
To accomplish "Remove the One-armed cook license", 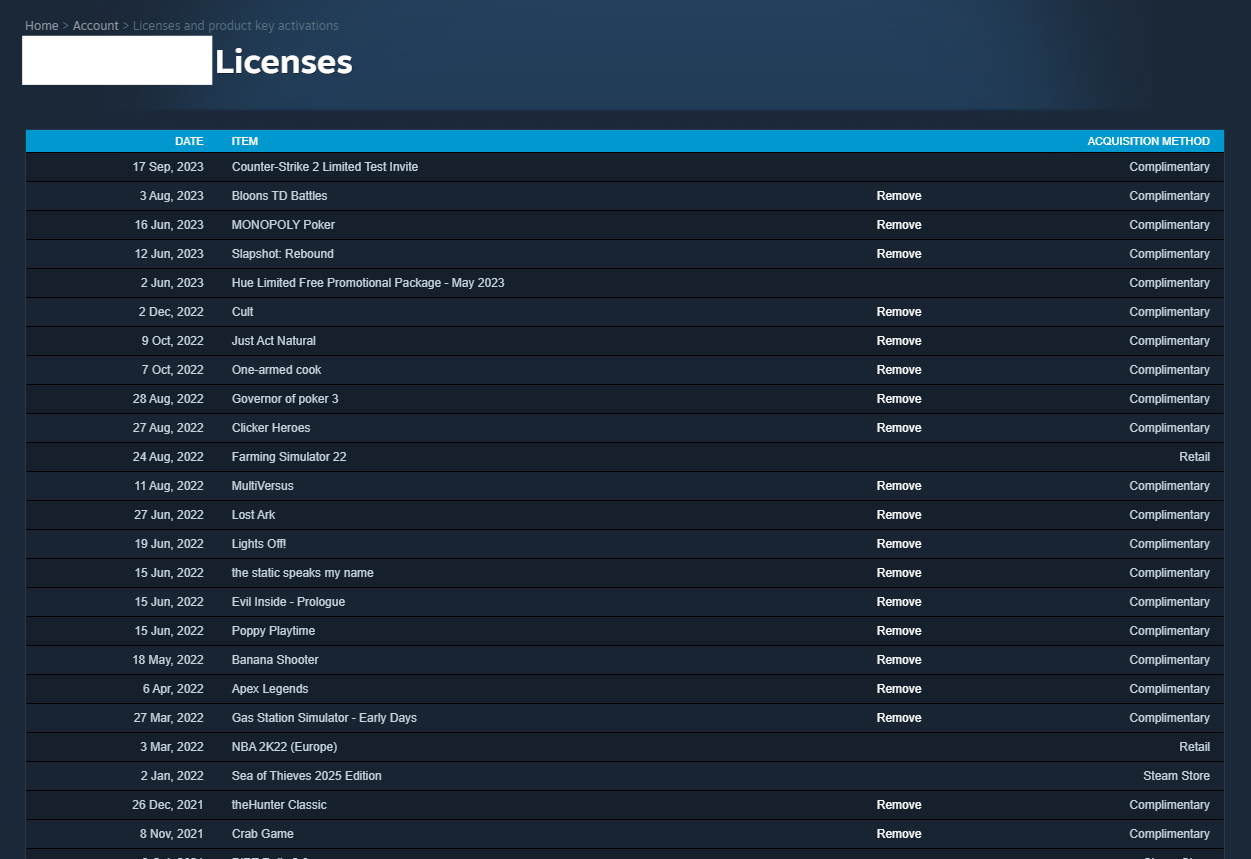I will (898, 369).
